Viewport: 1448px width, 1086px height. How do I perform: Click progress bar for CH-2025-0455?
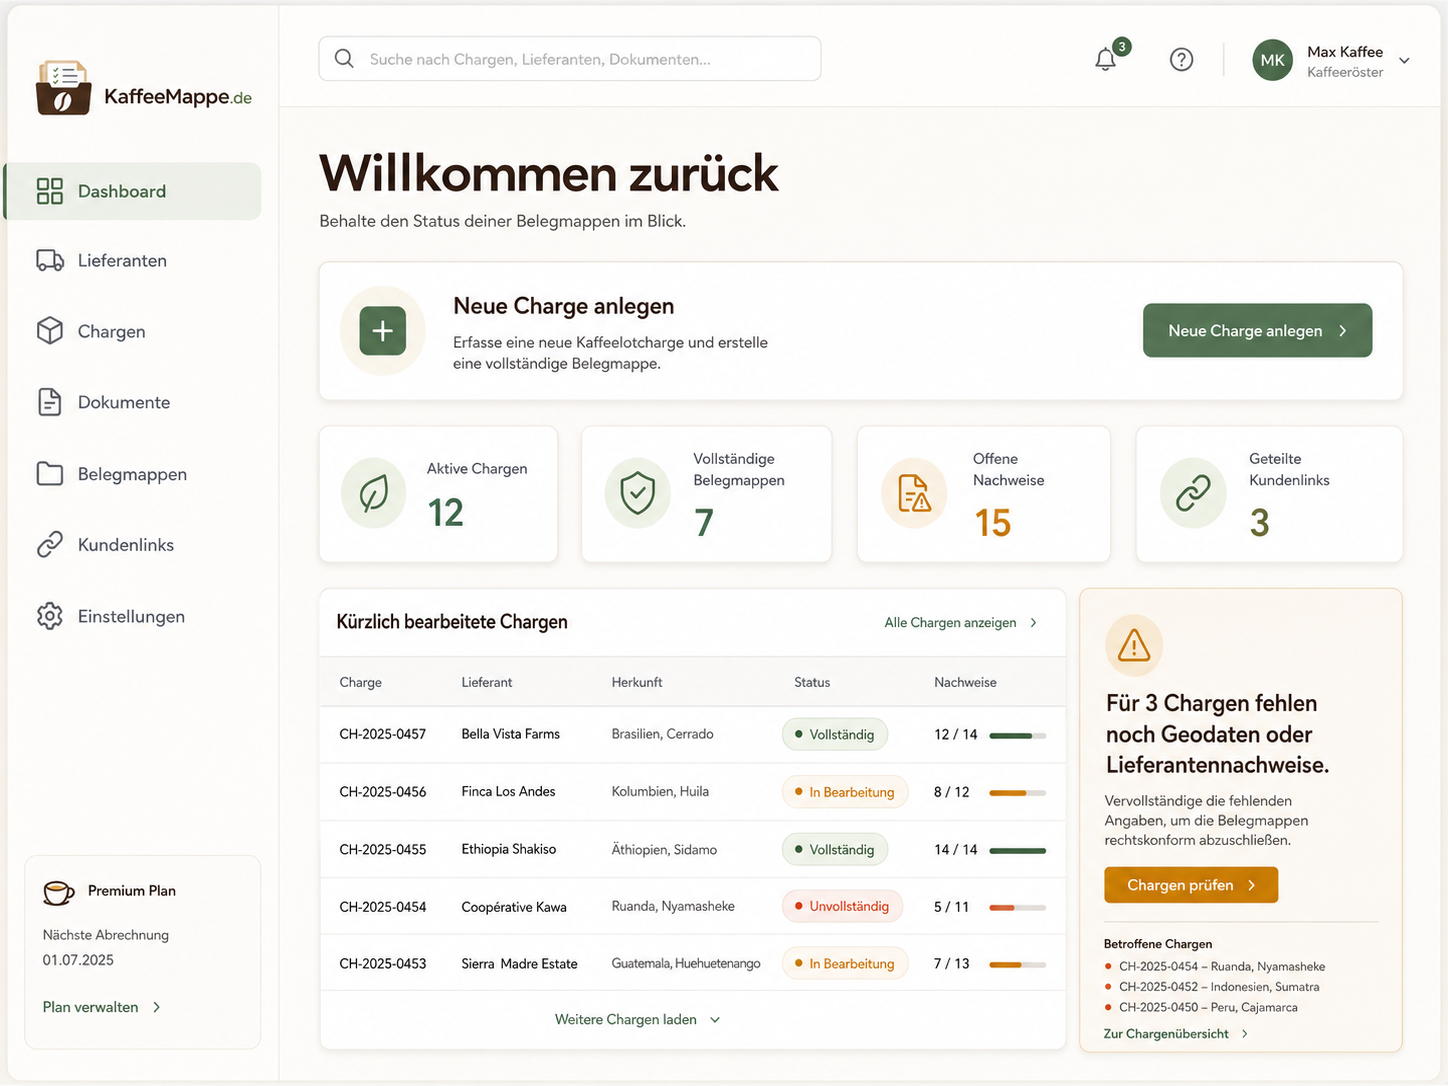1017,850
